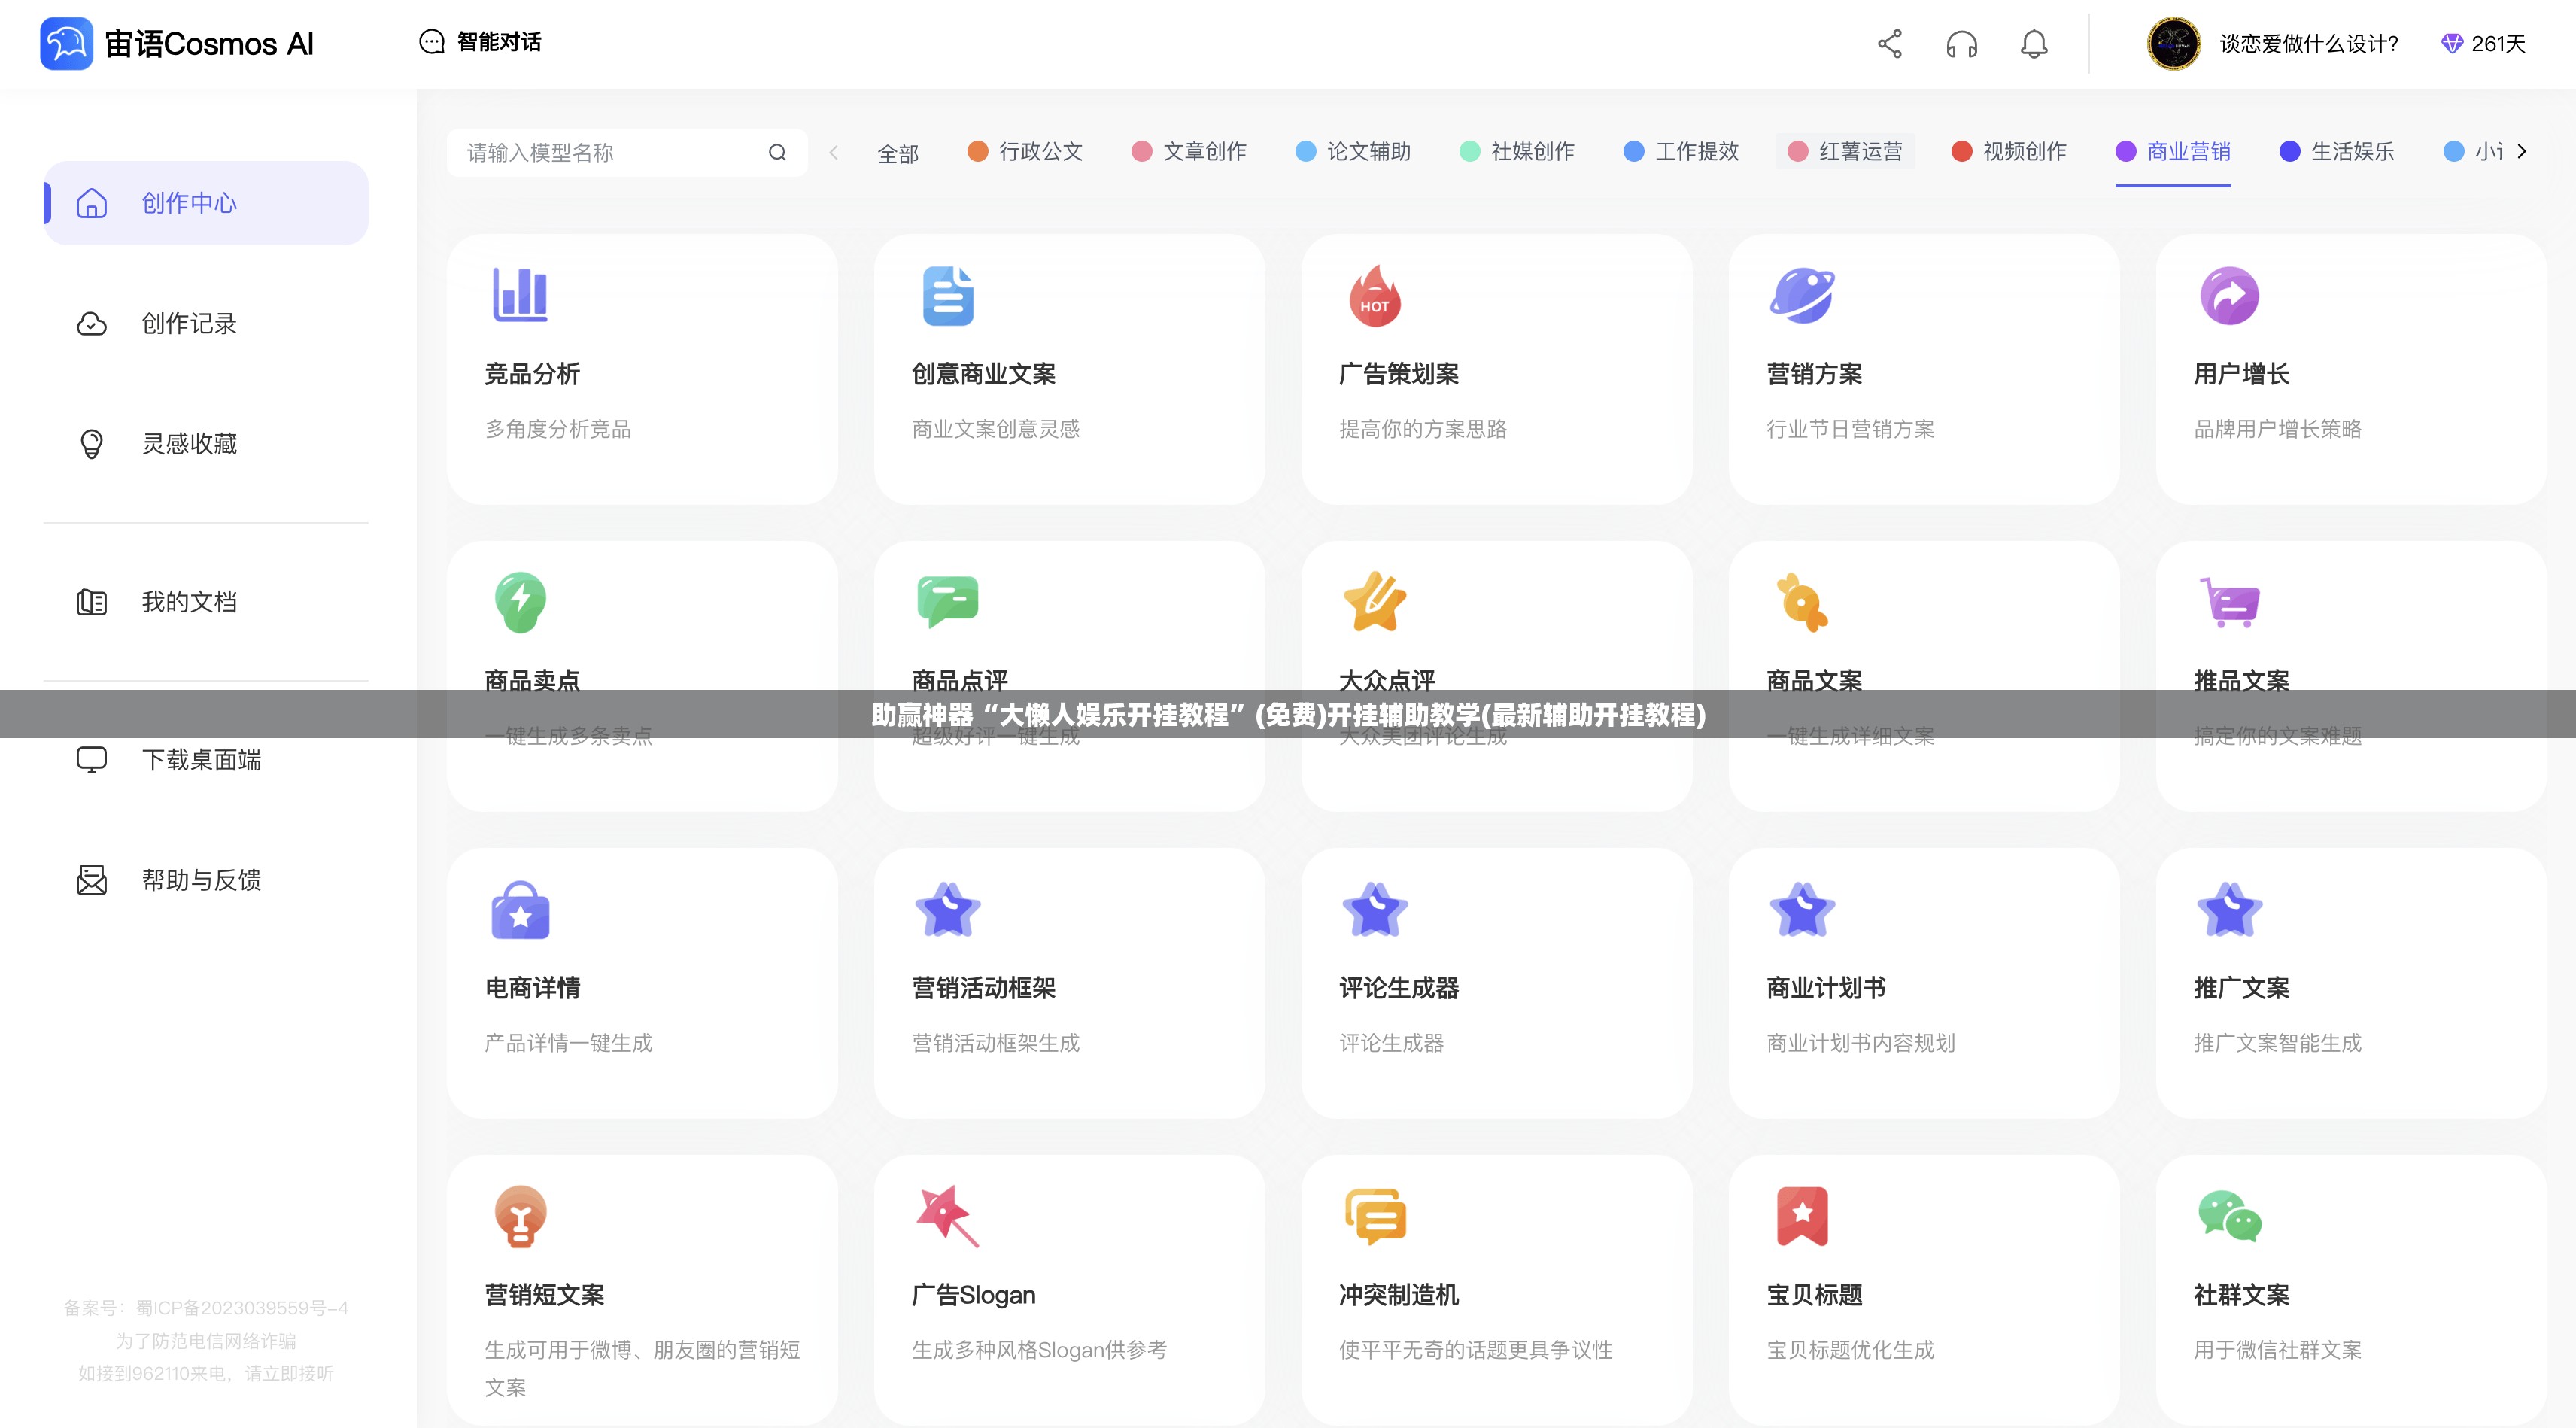Select the 生活娱乐 category tab
2576x1428 pixels.
2337,151
